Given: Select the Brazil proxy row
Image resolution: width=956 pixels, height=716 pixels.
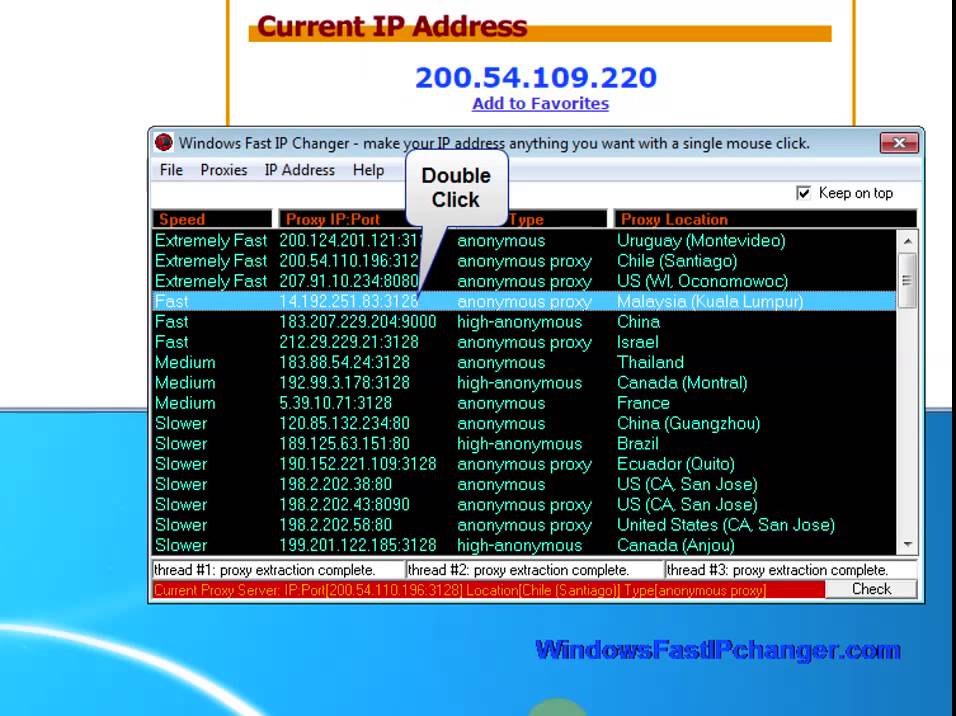Looking at the screenshot, I should point(524,443).
